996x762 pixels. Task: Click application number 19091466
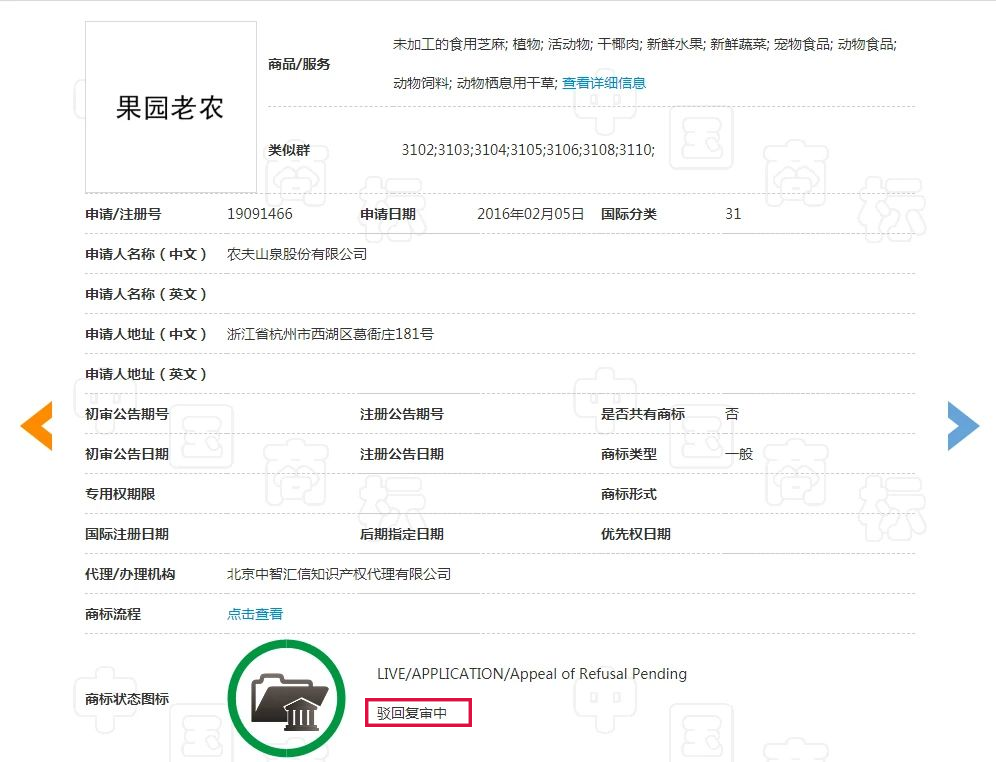pyautogui.click(x=260, y=214)
